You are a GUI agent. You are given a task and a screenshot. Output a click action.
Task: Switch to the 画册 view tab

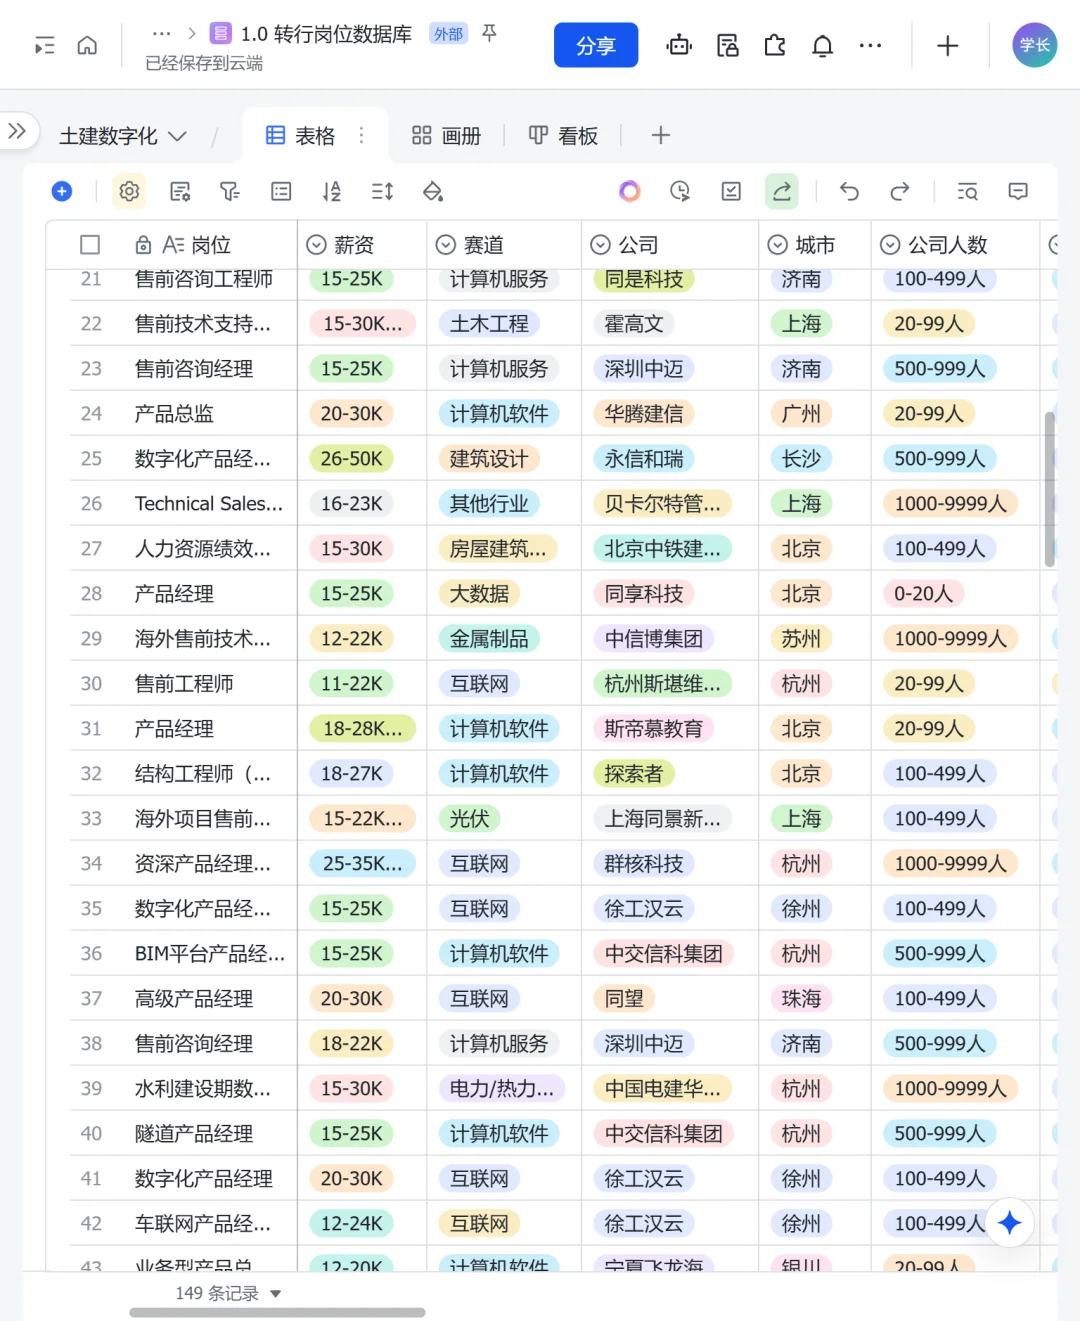446,135
